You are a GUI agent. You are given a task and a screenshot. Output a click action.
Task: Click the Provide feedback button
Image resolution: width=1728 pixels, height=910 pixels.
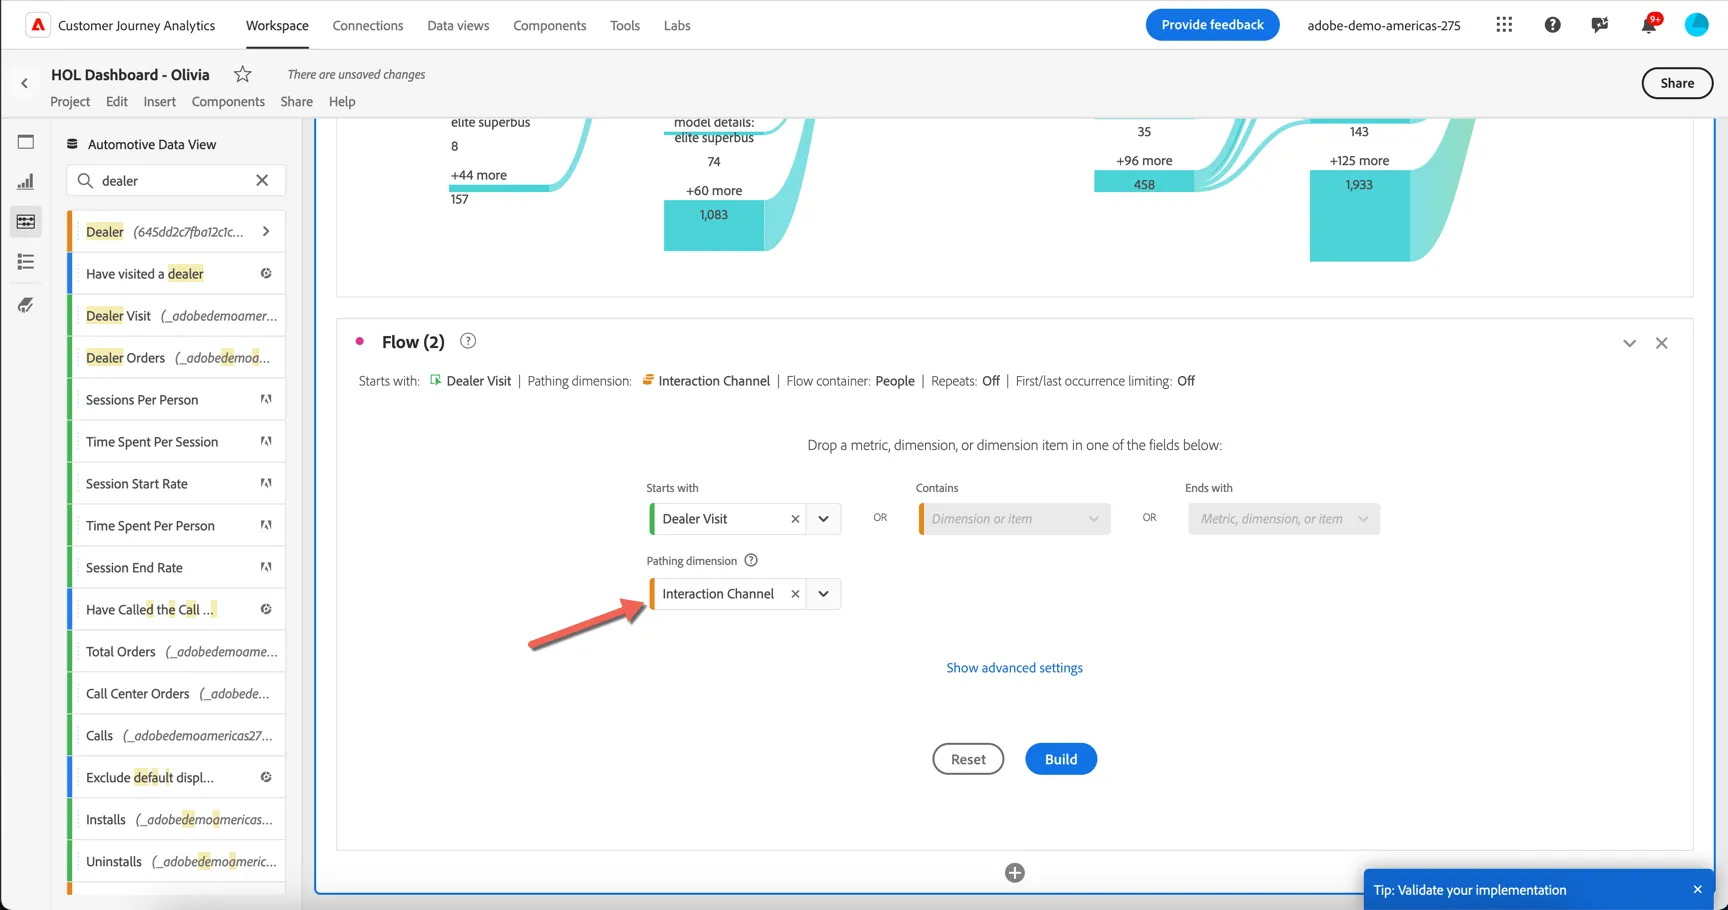click(x=1212, y=25)
